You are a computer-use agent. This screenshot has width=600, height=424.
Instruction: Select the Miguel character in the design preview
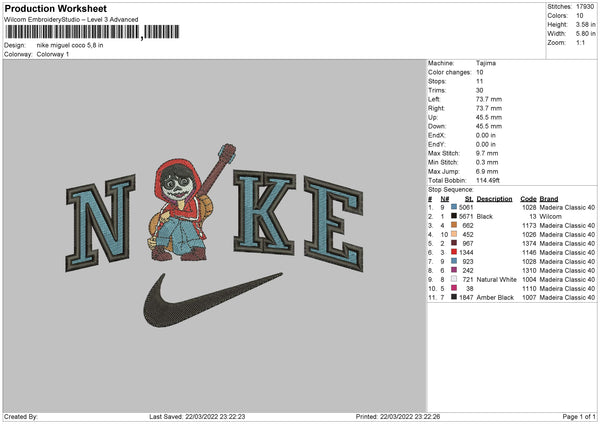[x=180, y=210]
